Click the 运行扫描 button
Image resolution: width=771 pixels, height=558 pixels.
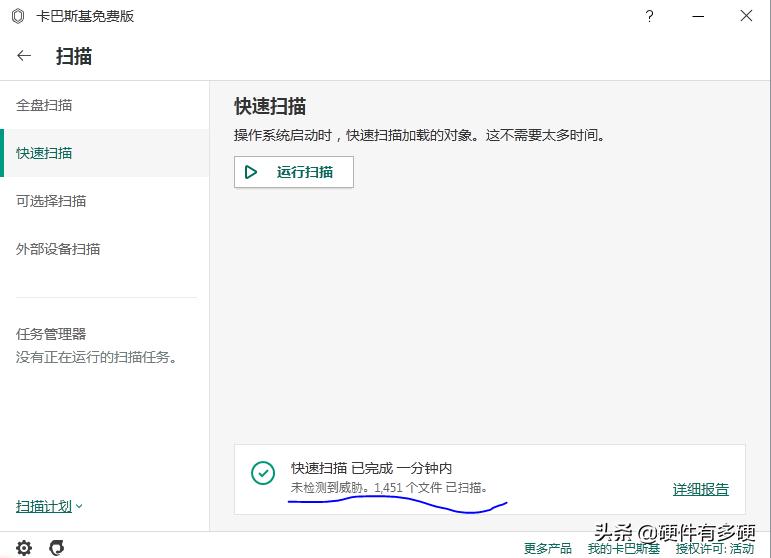tap(294, 172)
